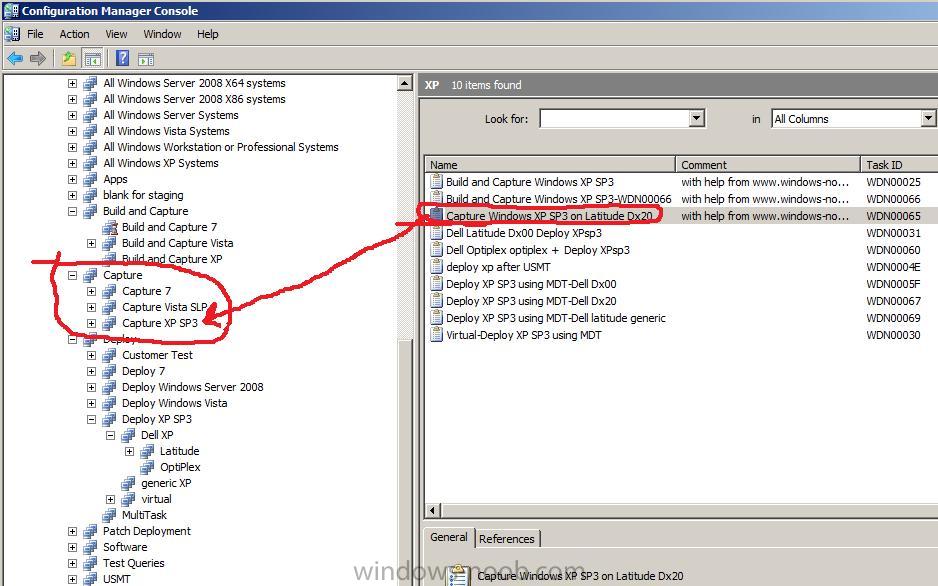Sort by the Comment column header
This screenshot has height=586, width=938.
pyautogui.click(x=768, y=164)
